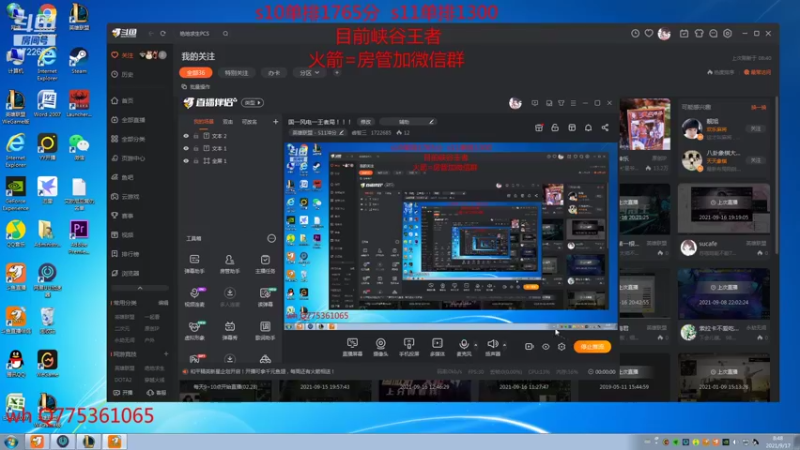Hide the 全屏 1 layer
The height and width of the screenshot is (450, 800).
[186, 161]
